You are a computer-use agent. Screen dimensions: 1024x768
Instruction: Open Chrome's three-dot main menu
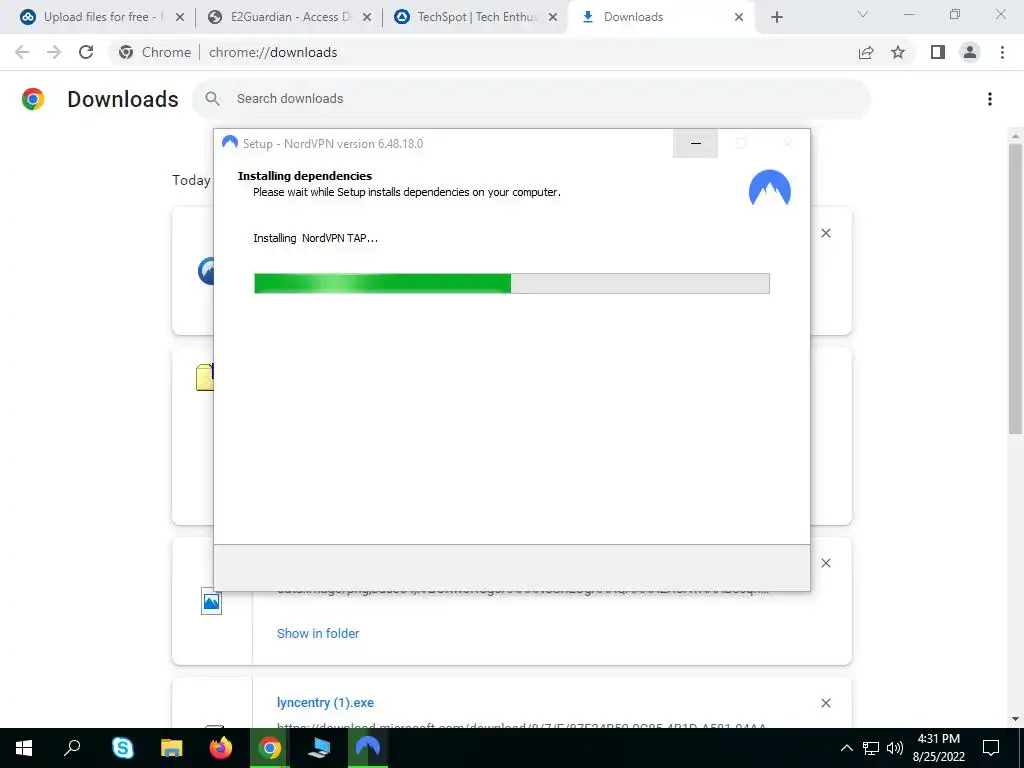click(1002, 52)
